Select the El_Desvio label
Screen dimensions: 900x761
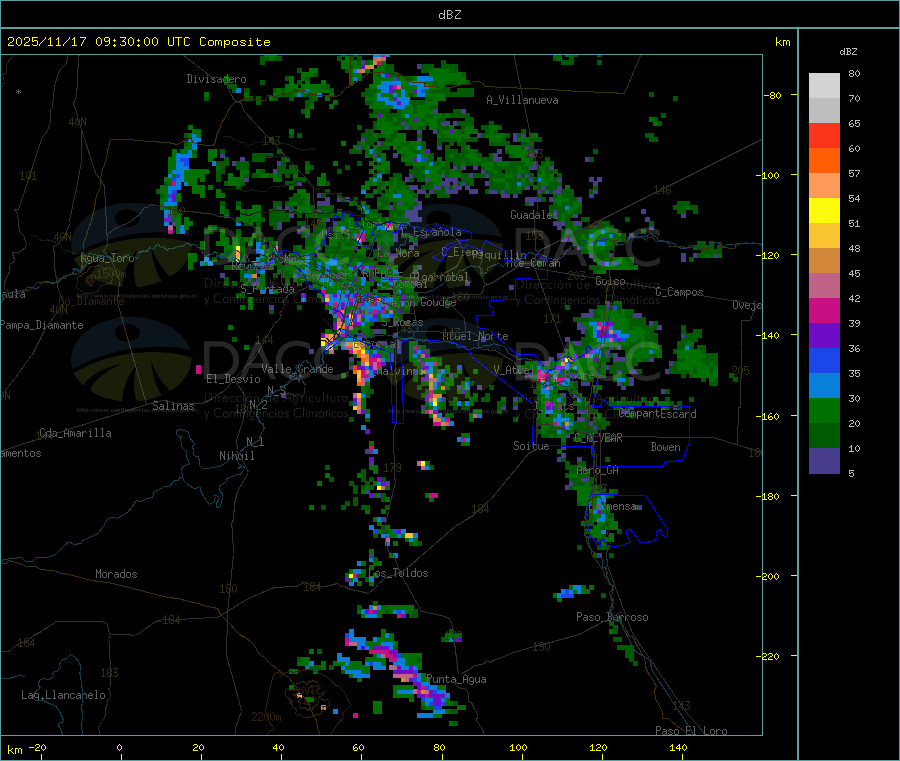coord(233,379)
